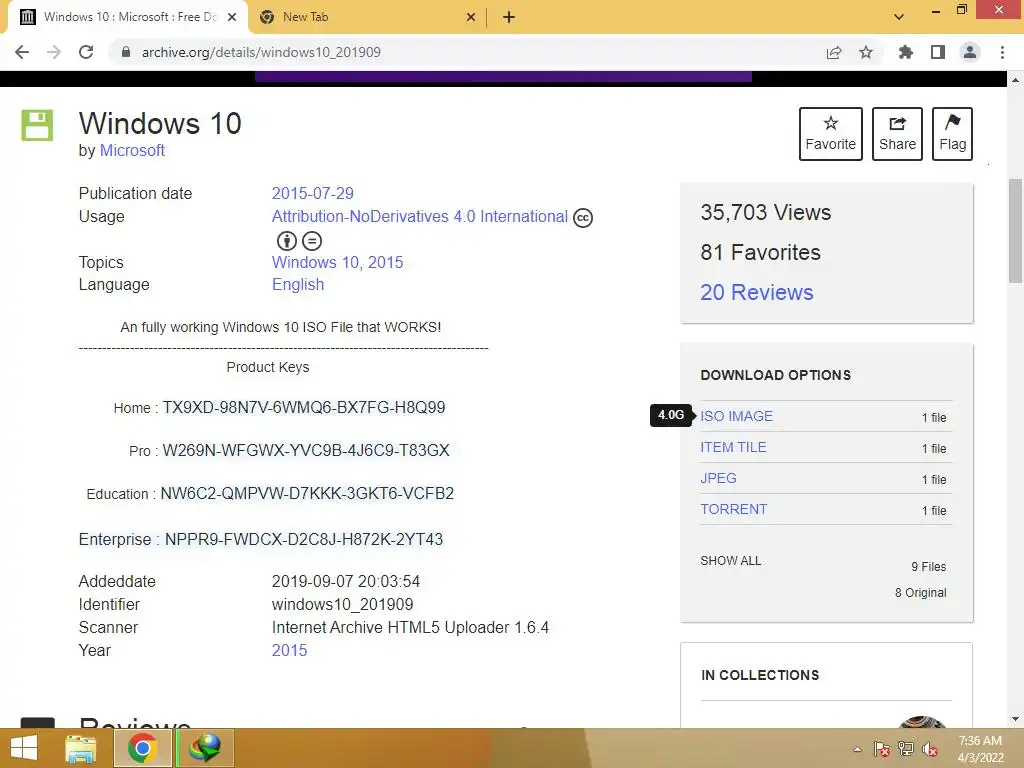Viewport: 1024px width, 768px height.
Task: Click the green floppy disk software icon
Action: (x=37, y=125)
